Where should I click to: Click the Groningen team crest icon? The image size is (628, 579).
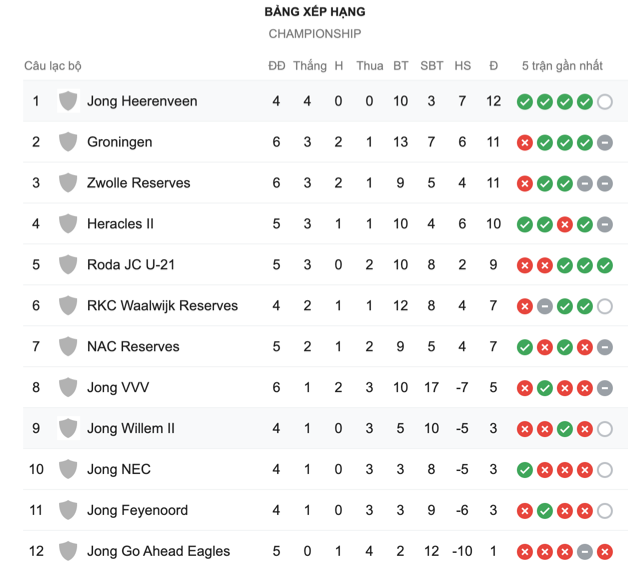coord(68,142)
